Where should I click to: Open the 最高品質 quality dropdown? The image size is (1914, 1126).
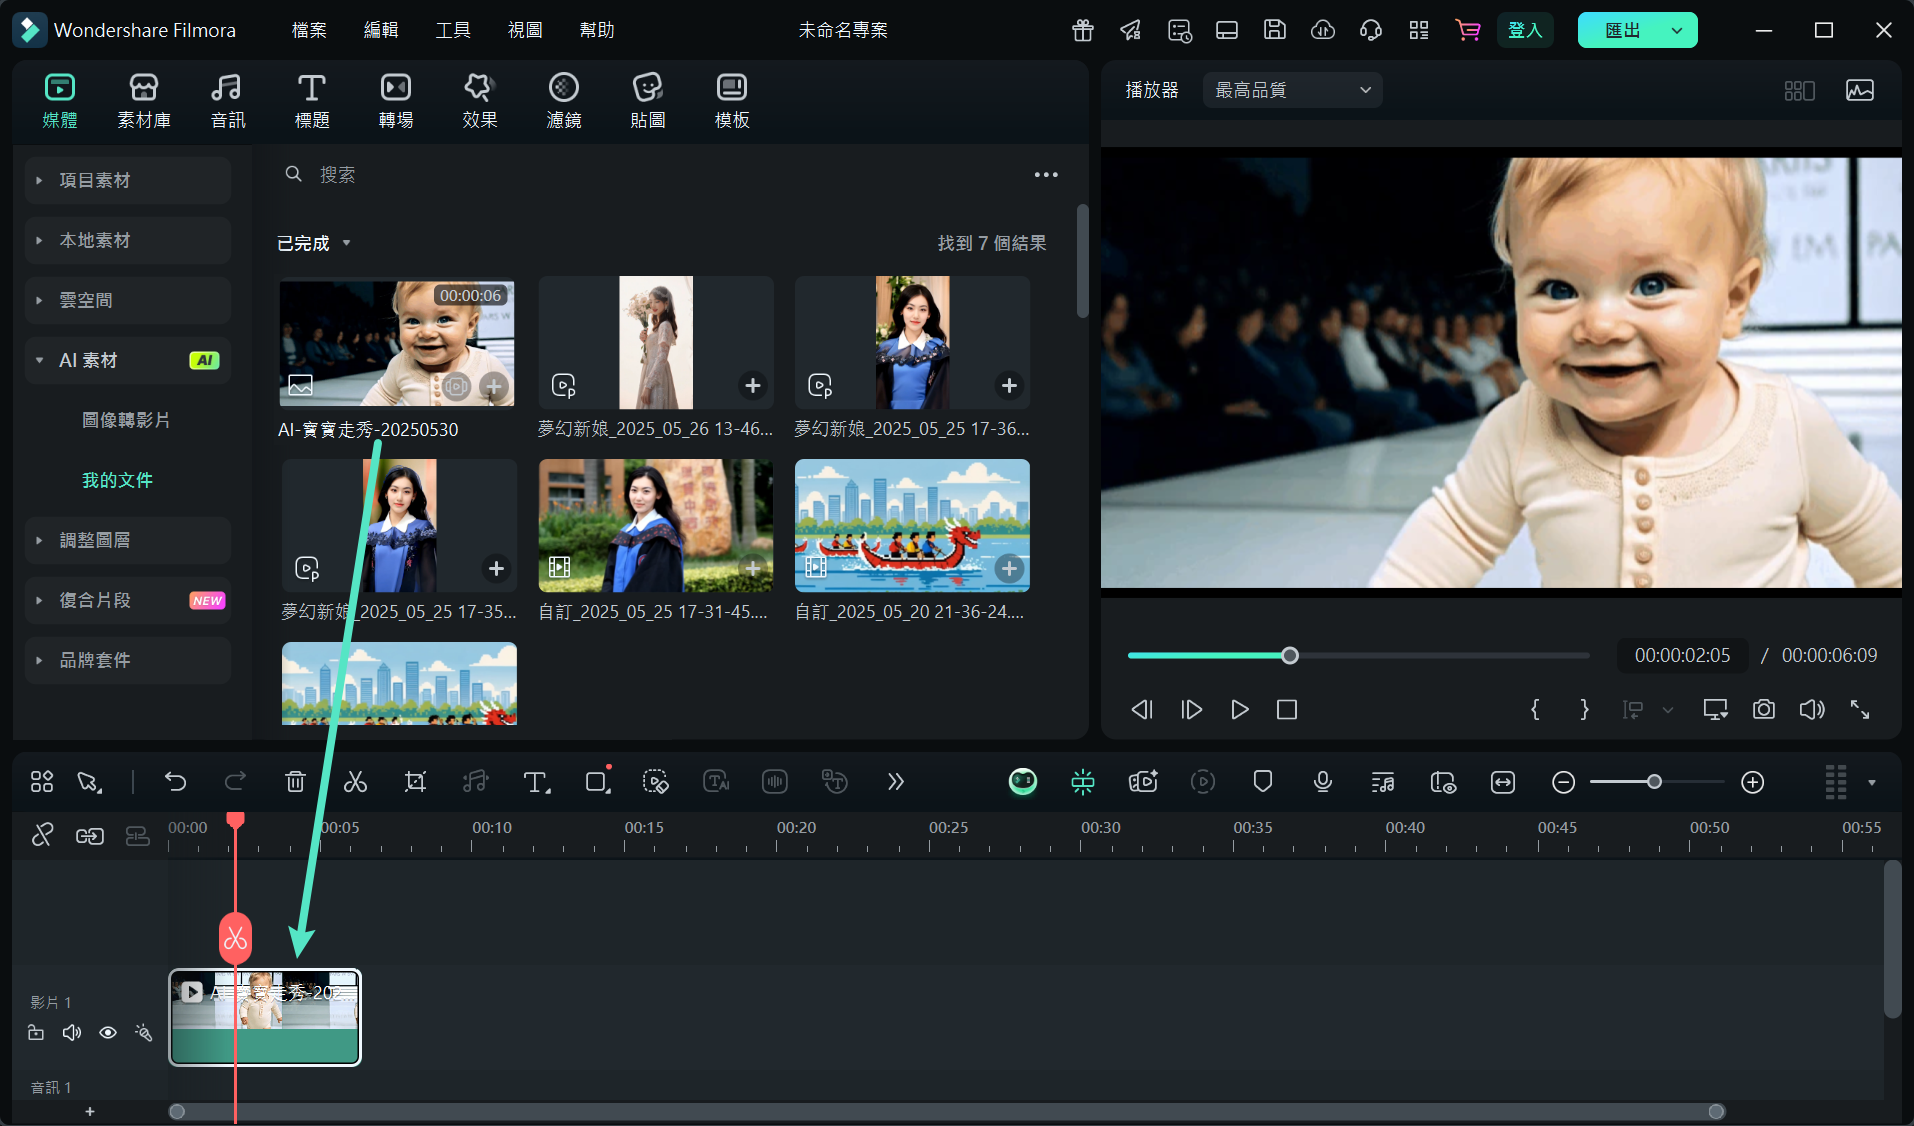(1292, 90)
